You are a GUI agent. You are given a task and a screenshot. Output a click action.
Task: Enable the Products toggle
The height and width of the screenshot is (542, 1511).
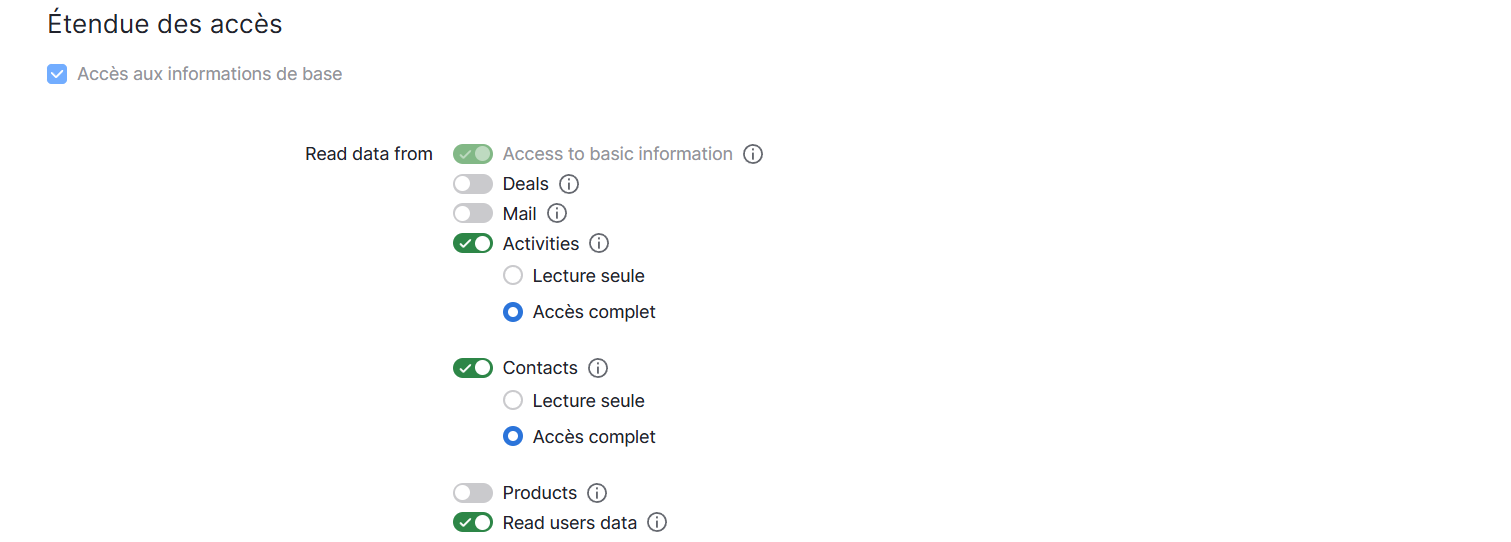pos(473,493)
